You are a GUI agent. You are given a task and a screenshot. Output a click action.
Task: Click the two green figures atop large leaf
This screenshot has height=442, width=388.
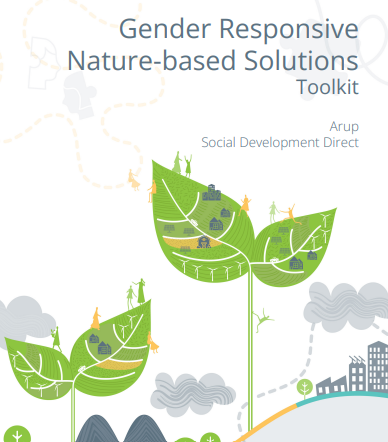coord(183,163)
